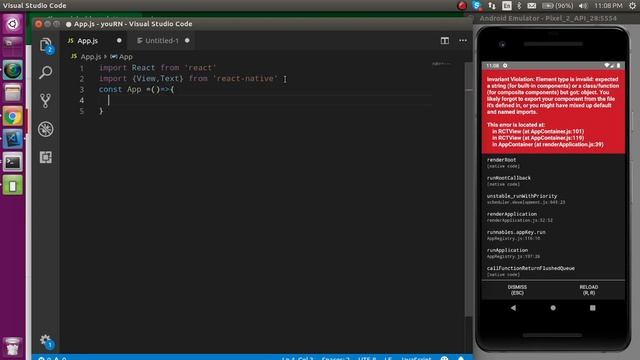
Task: Click the editor vertical scrollbar
Action: 469,188
